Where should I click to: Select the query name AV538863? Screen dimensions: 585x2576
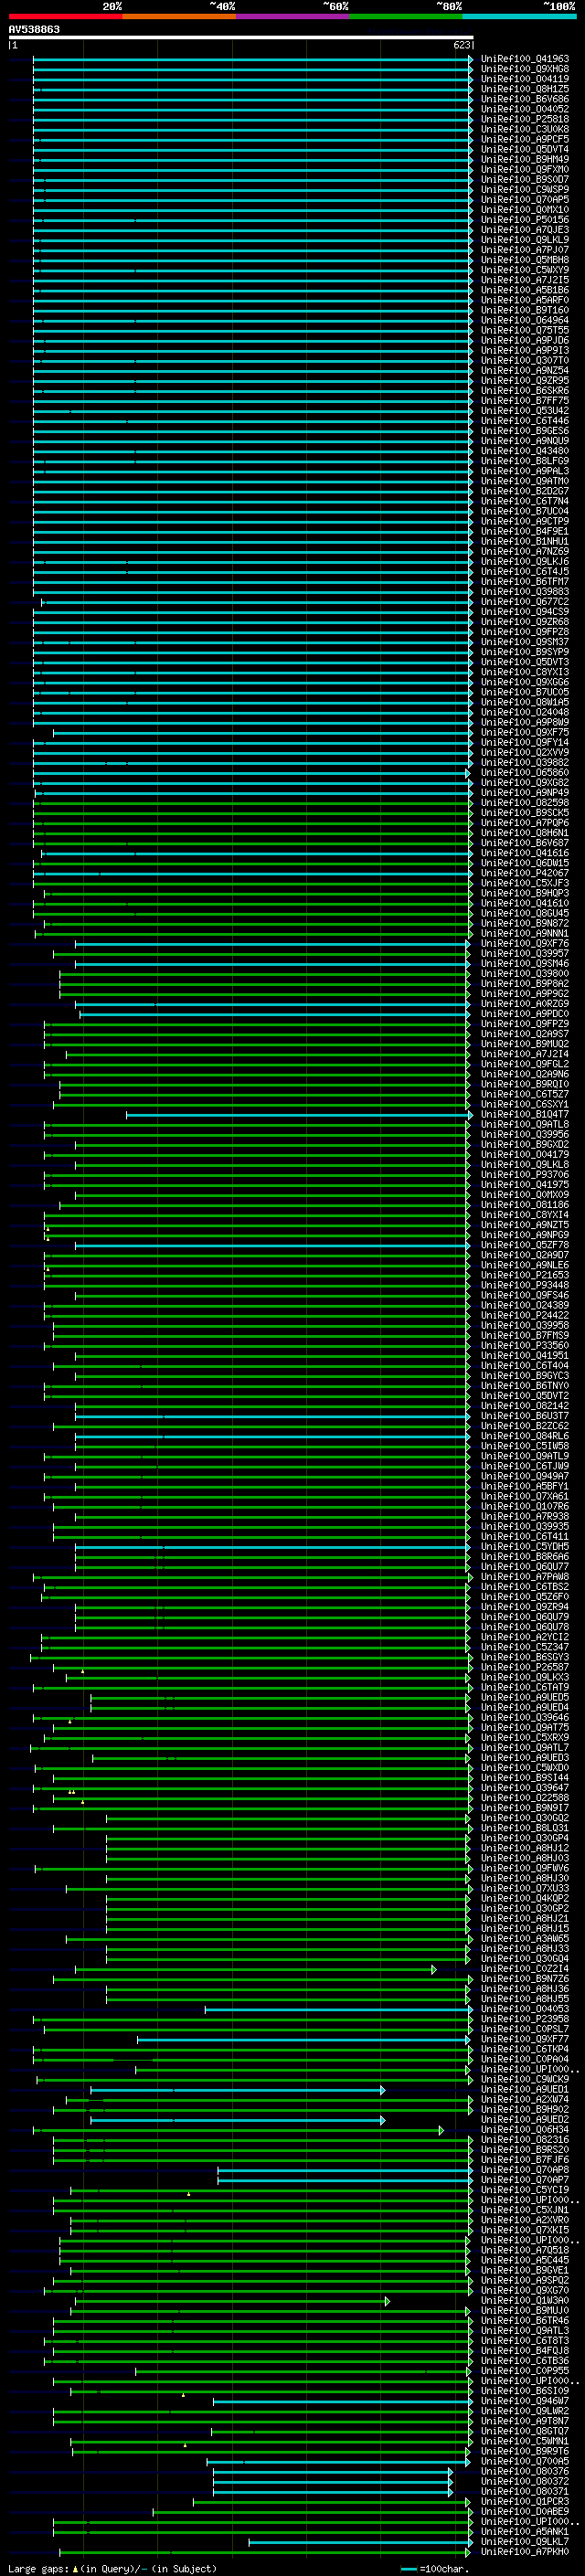pyautogui.click(x=34, y=30)
